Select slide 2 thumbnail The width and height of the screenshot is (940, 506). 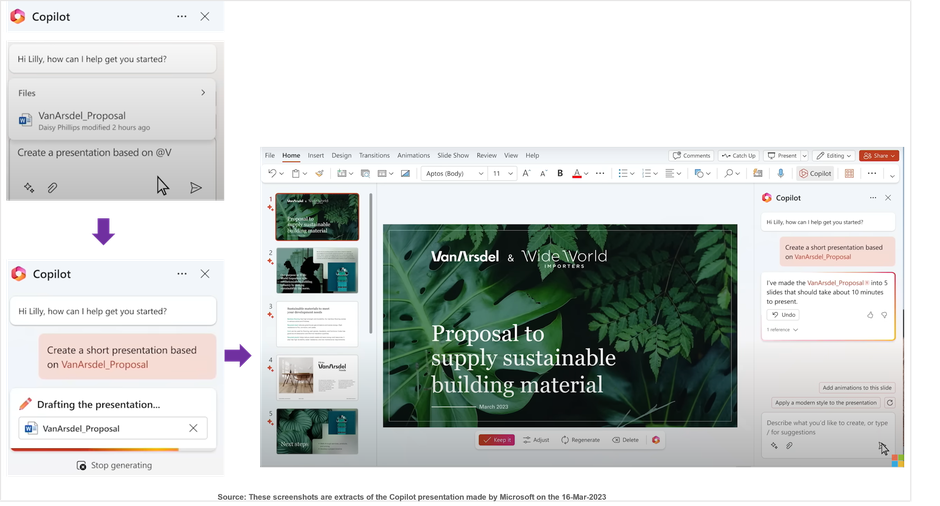[x=317, y=270]
